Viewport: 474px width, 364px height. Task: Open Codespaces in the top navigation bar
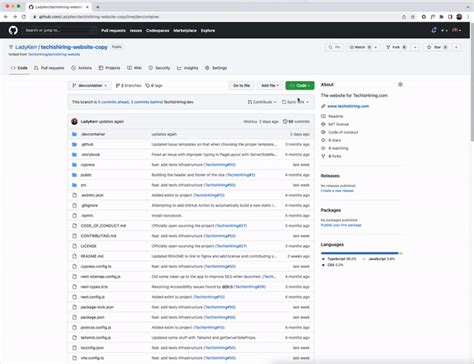click(x=158, y=31)
